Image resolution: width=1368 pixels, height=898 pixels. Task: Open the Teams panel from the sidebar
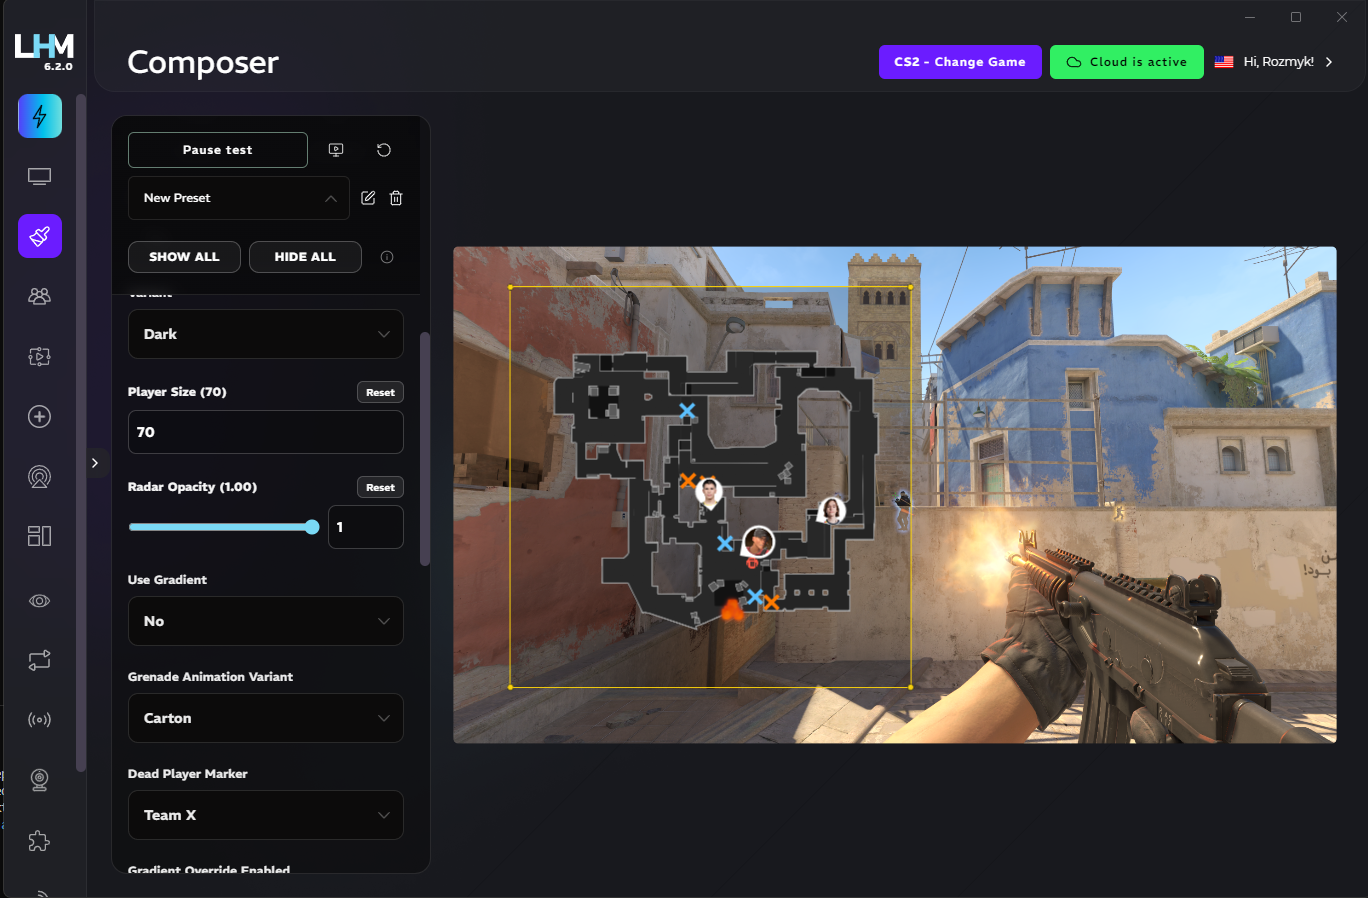click(40, 296)
